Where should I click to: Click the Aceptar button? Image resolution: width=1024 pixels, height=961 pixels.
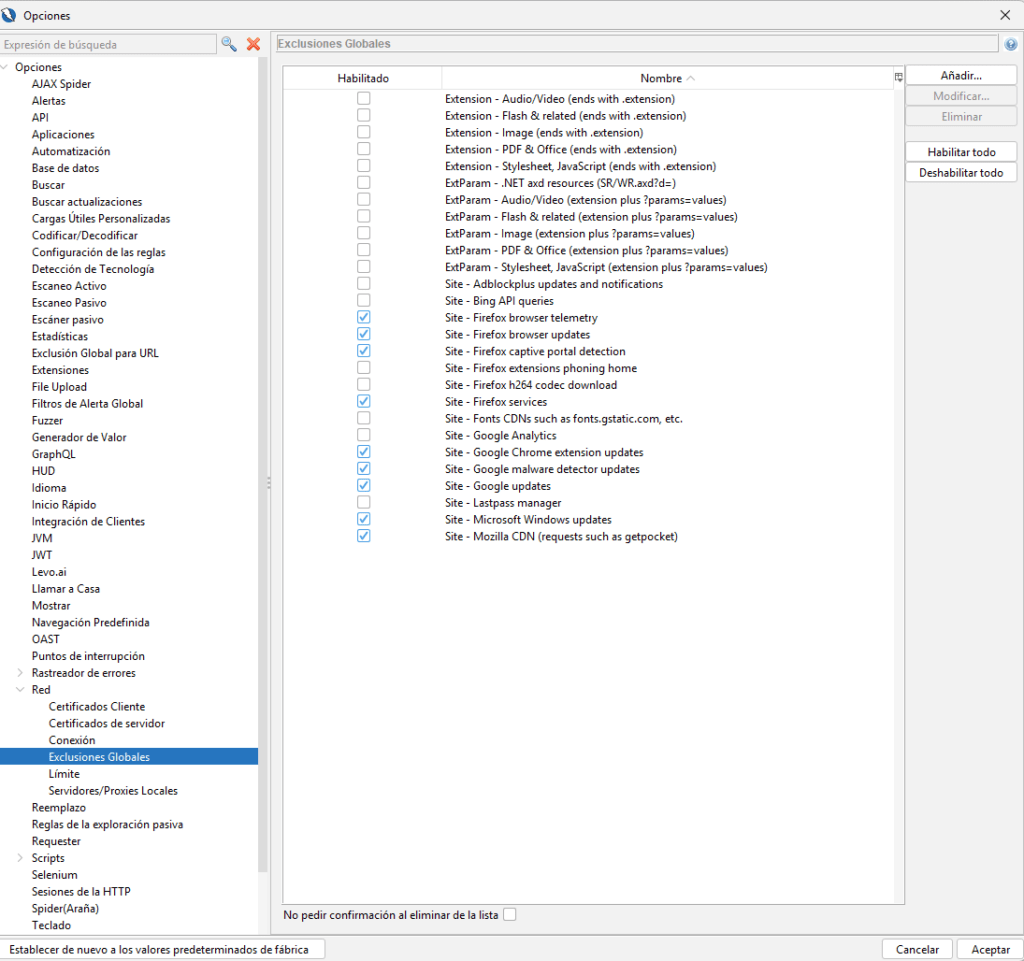coord(990,949)
